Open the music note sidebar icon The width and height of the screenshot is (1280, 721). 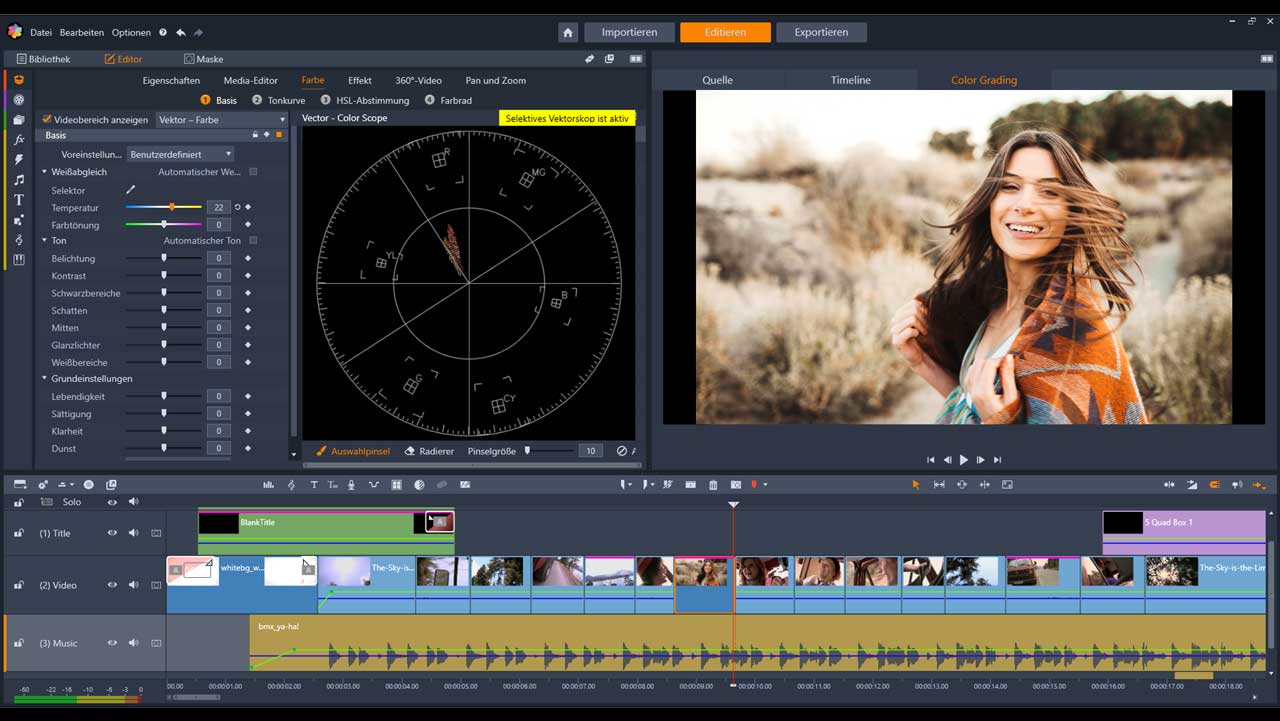(19, 180)
